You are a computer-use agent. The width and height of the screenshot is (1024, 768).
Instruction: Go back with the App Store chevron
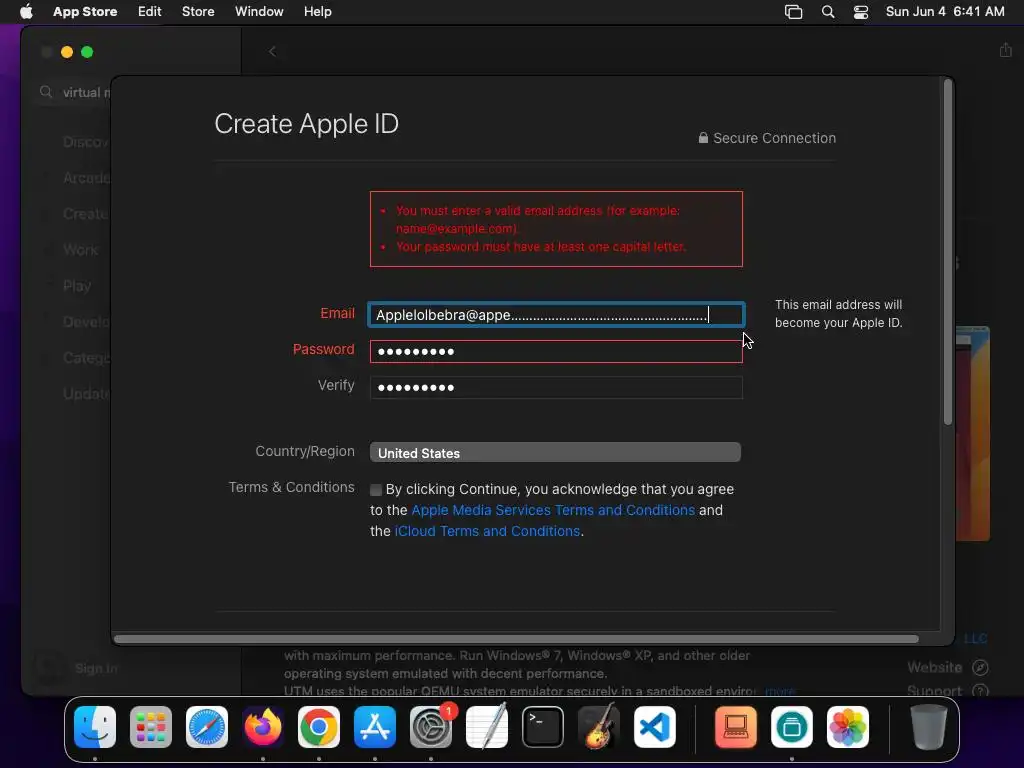pos(272,52)
